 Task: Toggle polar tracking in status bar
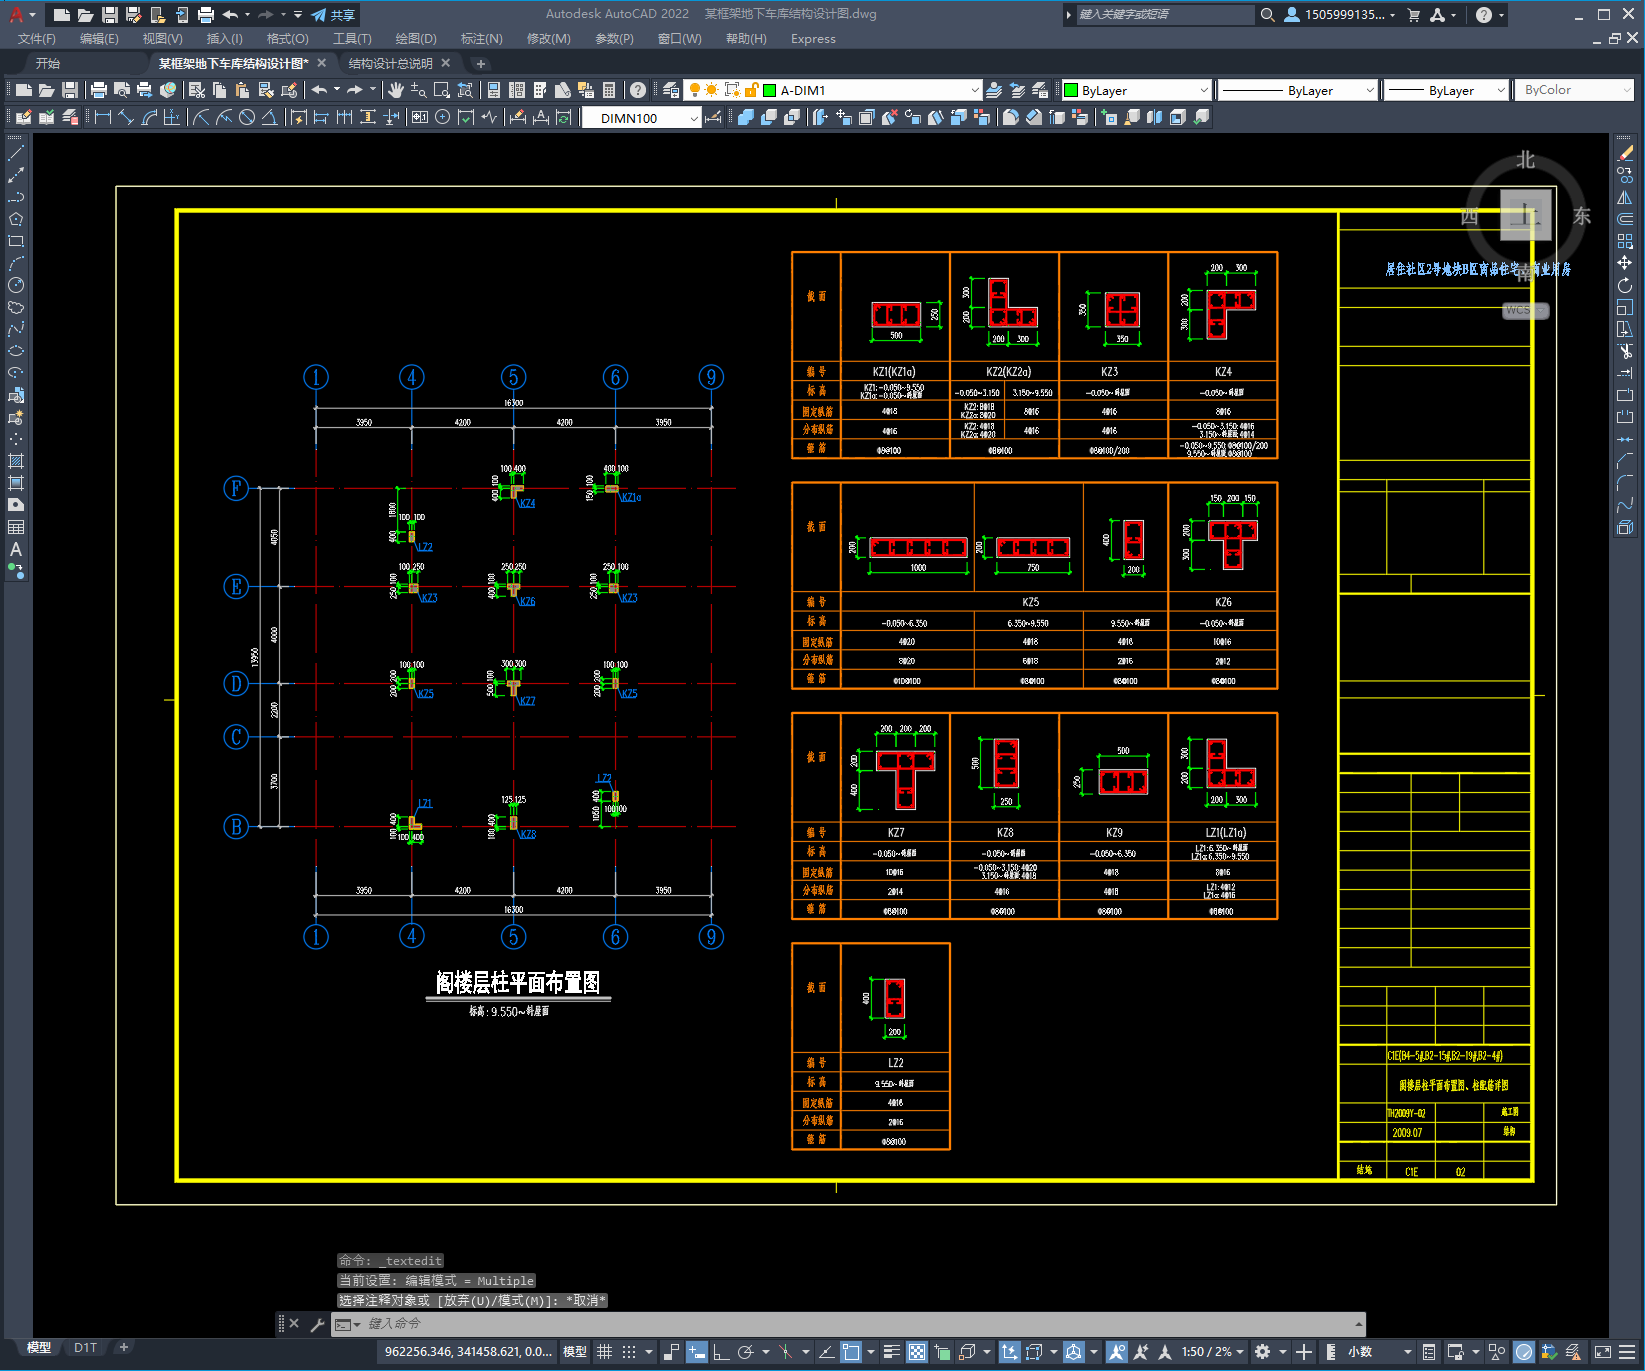coord(746,1352)
